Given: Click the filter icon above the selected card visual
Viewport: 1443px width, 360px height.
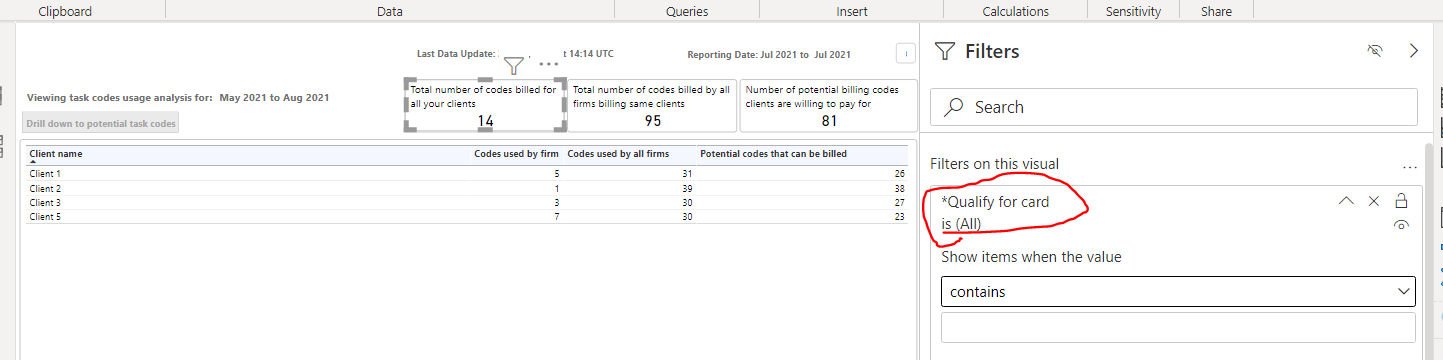Looking at the screenshot, I should coord(513,66).
